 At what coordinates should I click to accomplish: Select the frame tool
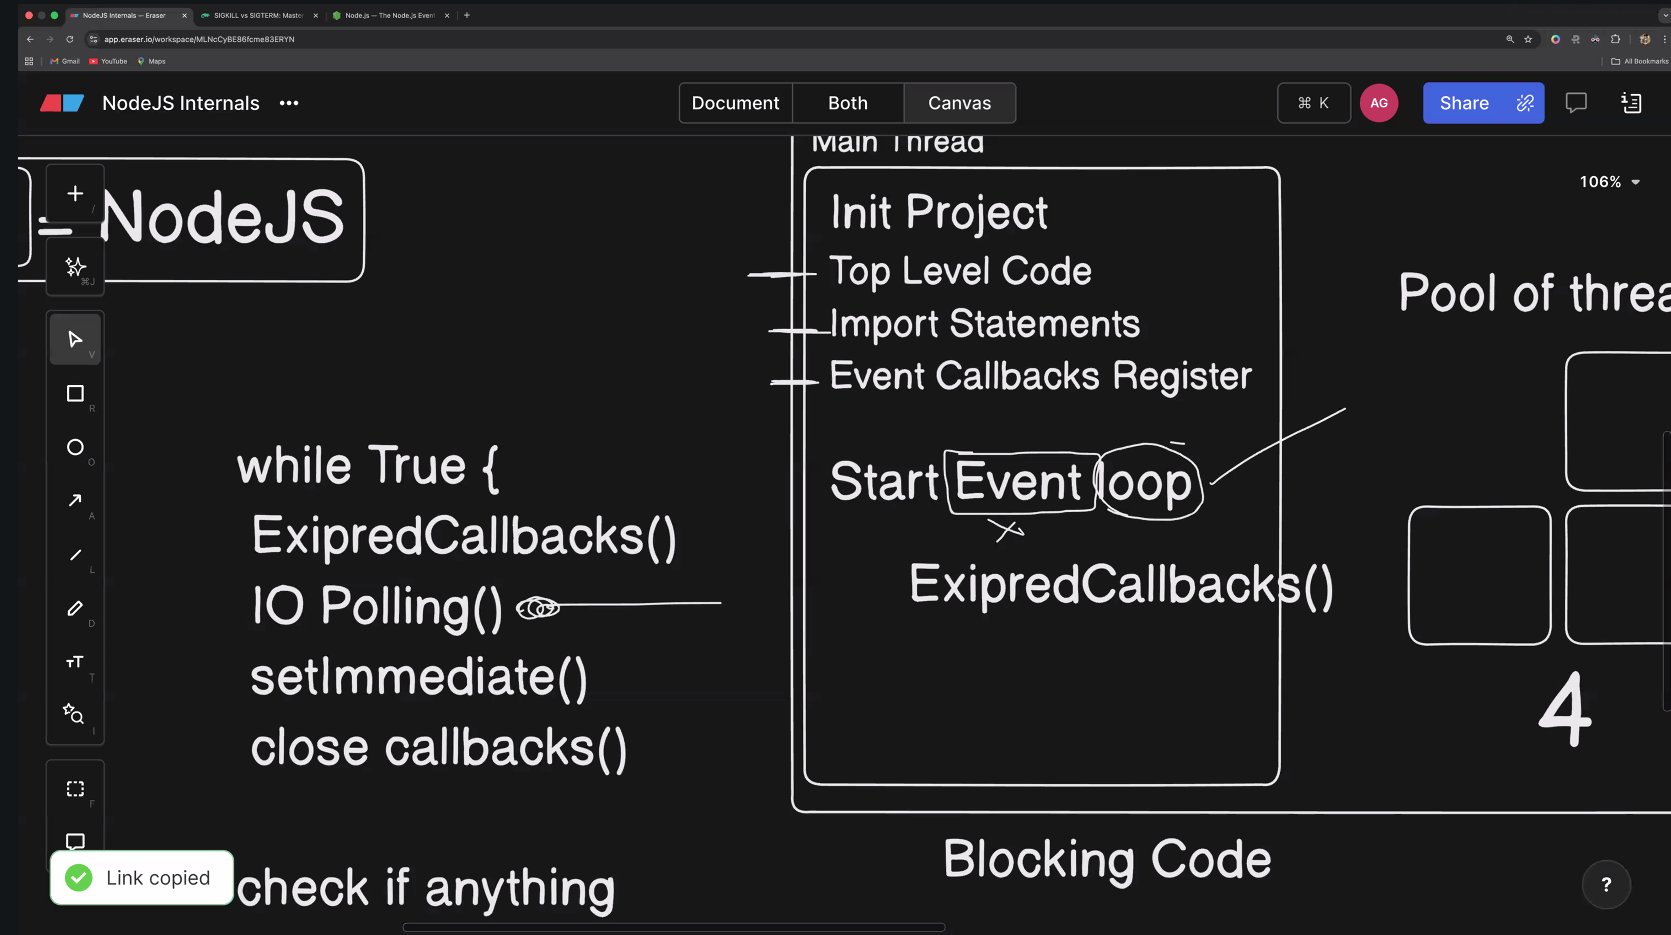pos(75,788)
